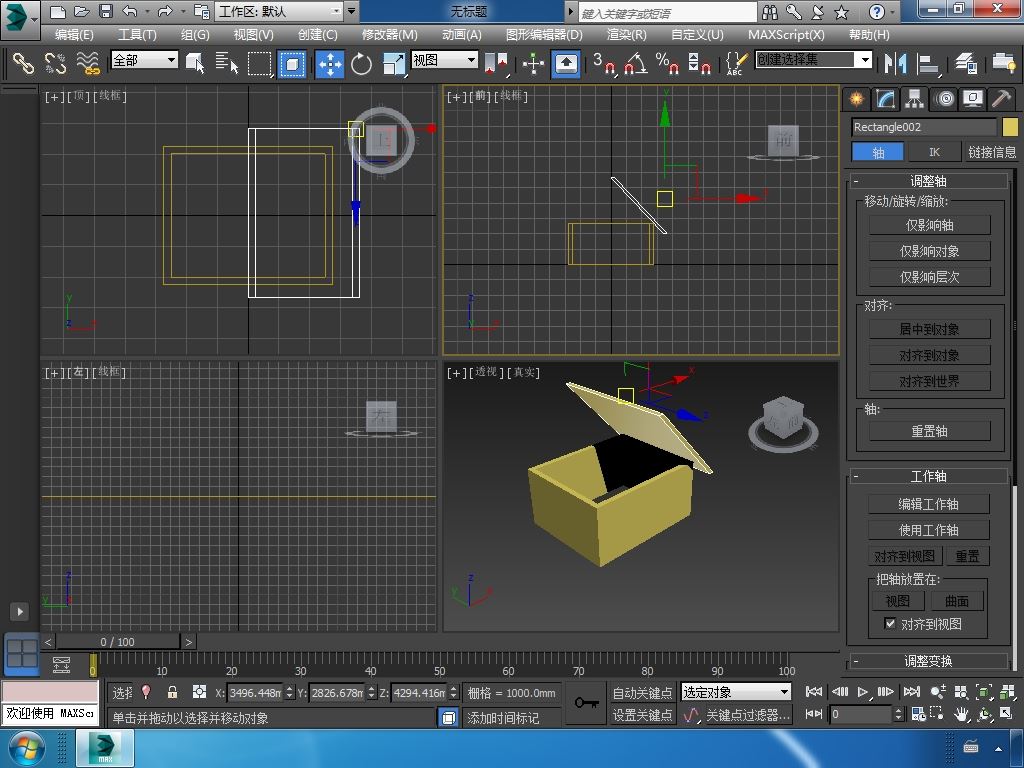Click the 自动关键点 button
1024x768 pixels.
[x=642, y=692]
